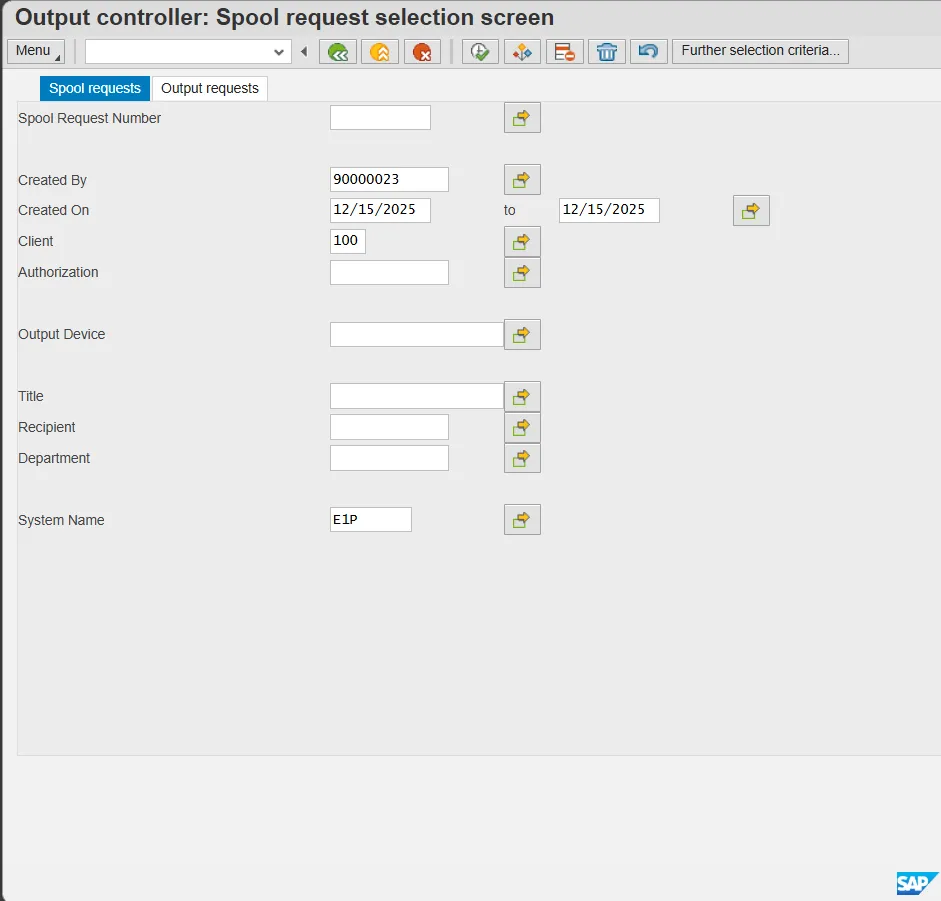Viewport: 941px width, 901px height.
Task: Click the Title input field
Action: pos(416,397)
